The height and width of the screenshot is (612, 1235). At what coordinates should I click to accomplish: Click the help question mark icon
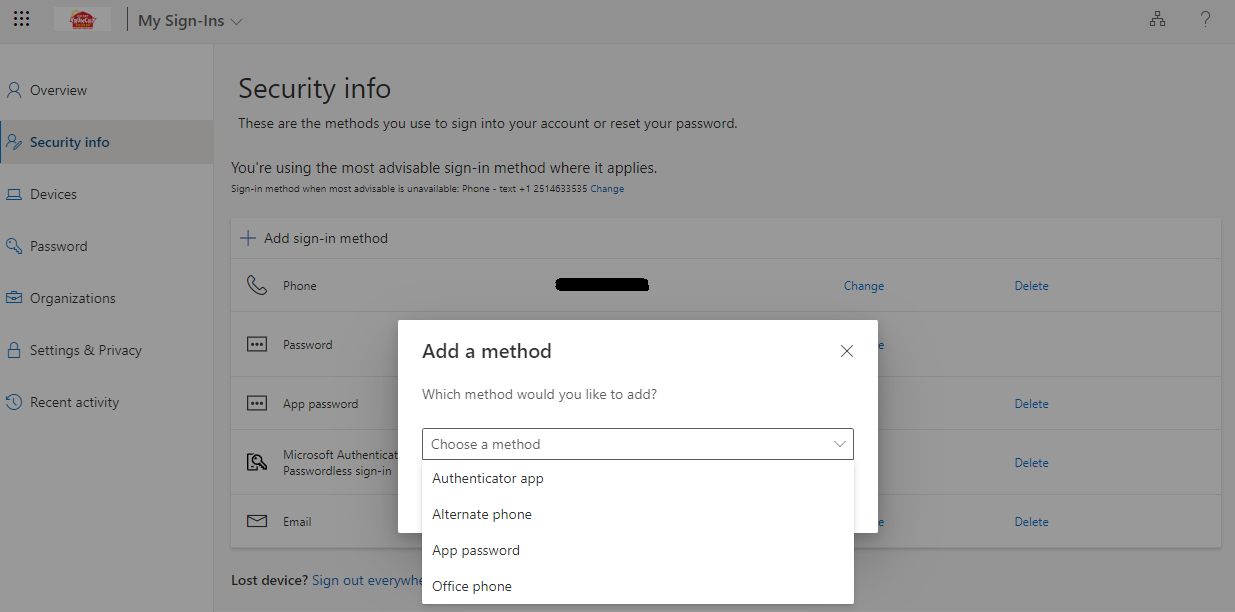coord(1206,20)
